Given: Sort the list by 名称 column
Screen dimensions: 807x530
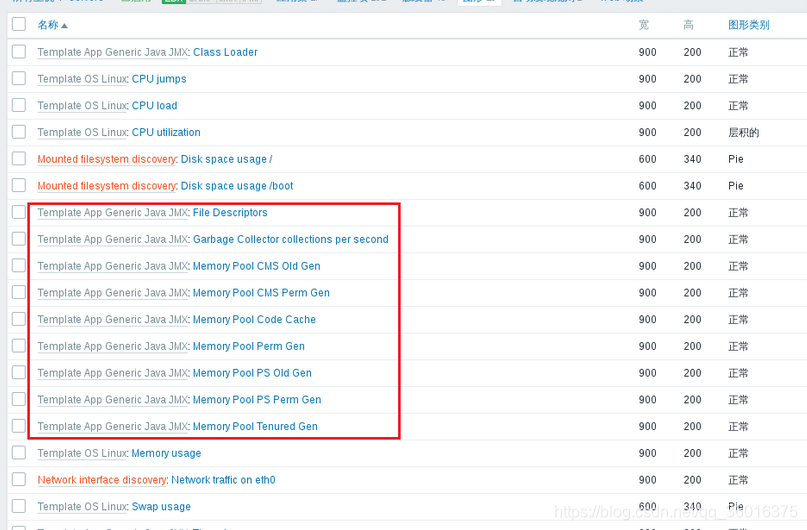Looking at the screenshot, I should click(52, 25).
